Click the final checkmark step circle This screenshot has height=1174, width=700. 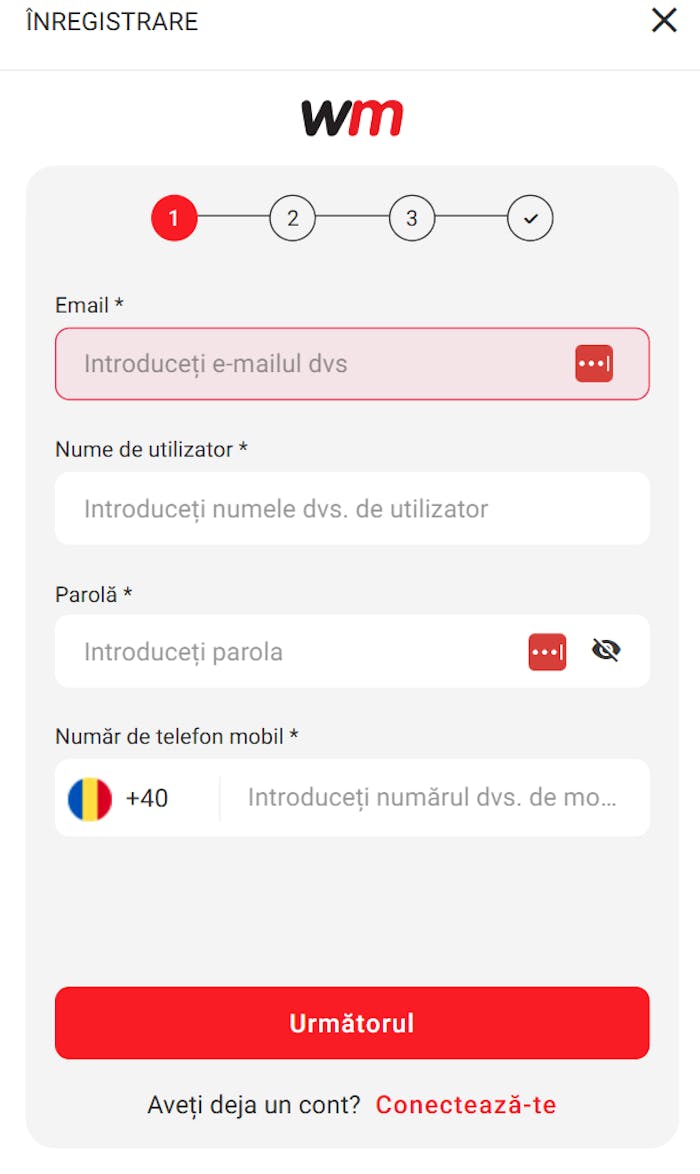point(530,218)
